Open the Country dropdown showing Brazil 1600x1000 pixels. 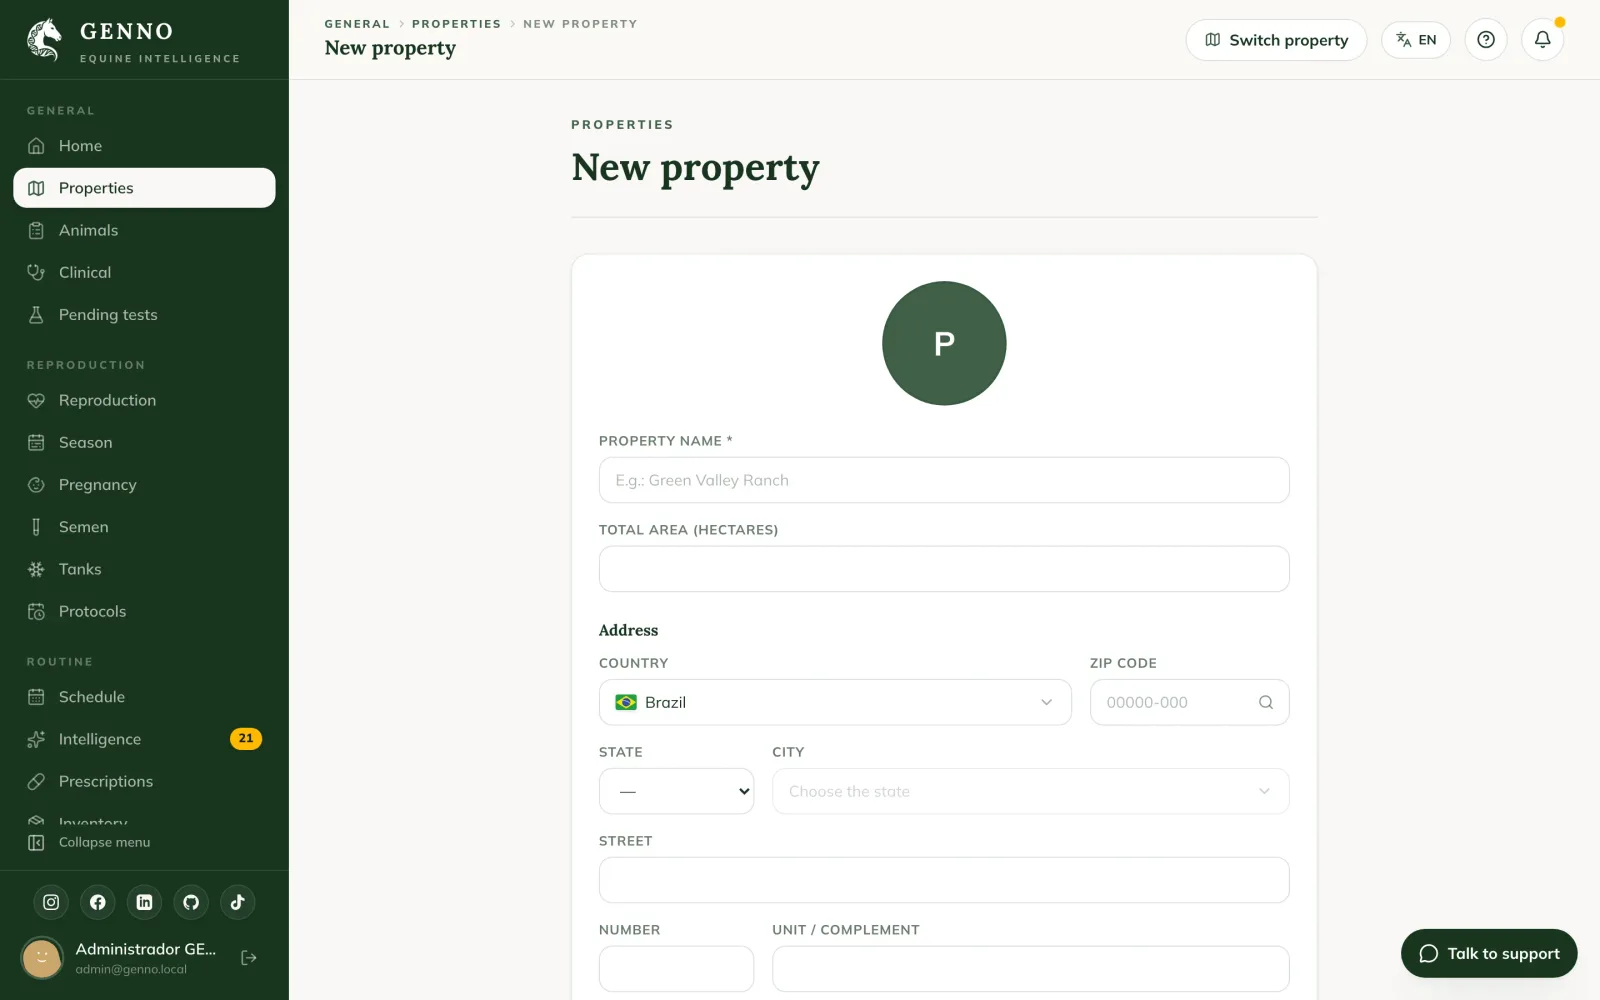pos(835,702)
